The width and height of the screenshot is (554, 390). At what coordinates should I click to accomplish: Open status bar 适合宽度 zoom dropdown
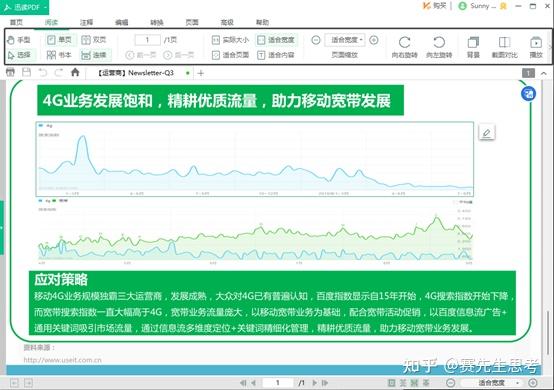click(492, 383)
